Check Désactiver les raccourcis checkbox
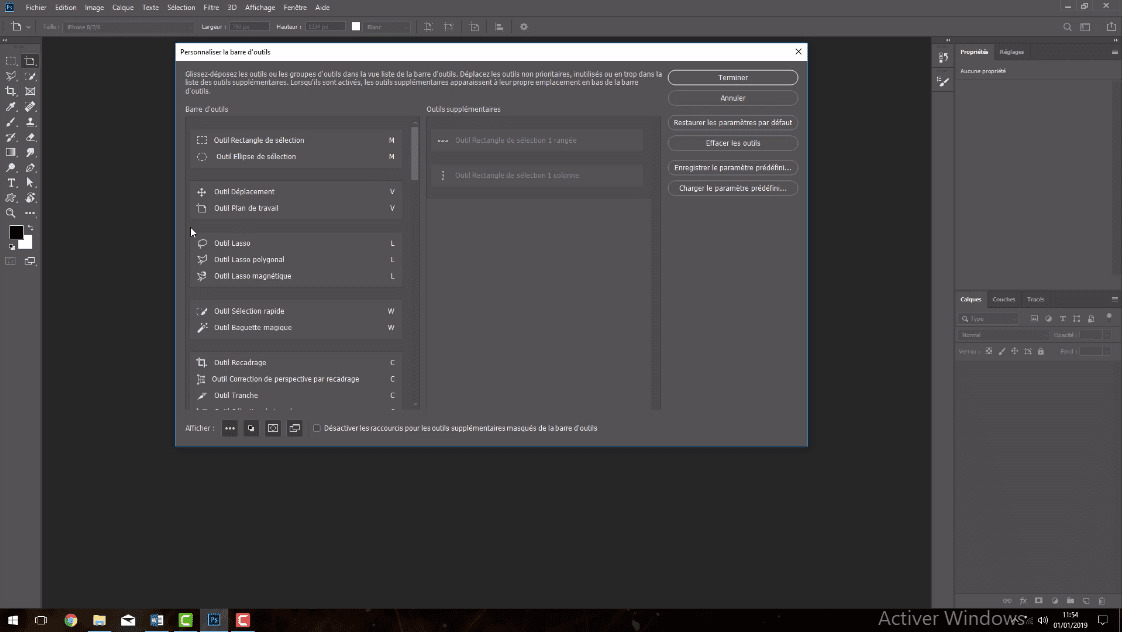This screenshot has height=632, width=1122. pyautogui.click(x=316, y=428)
